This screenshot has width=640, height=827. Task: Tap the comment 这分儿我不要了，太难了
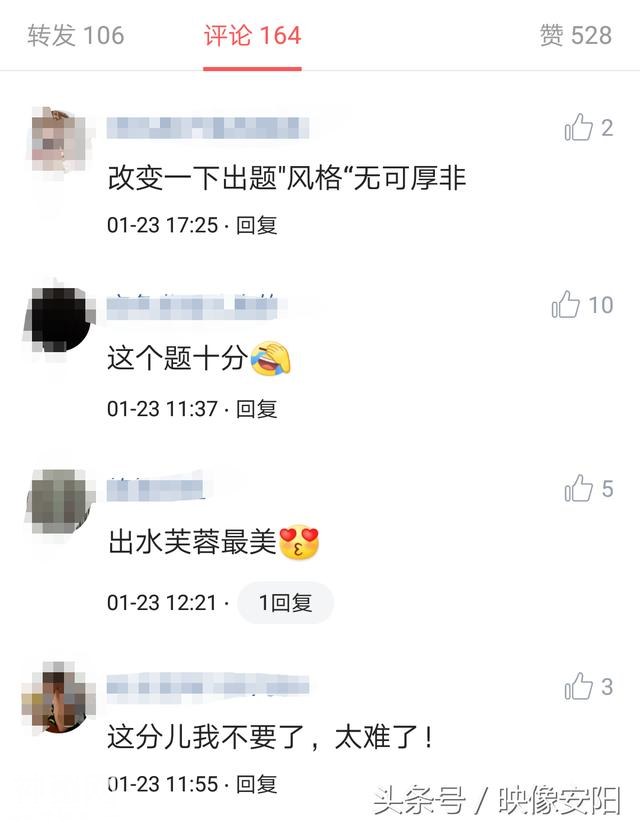(x=270, y=736)
